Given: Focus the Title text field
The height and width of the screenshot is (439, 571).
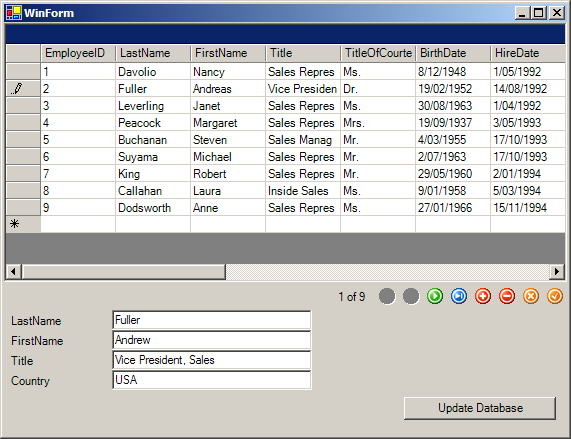Looking at the screenshot, I should (212, 360).
